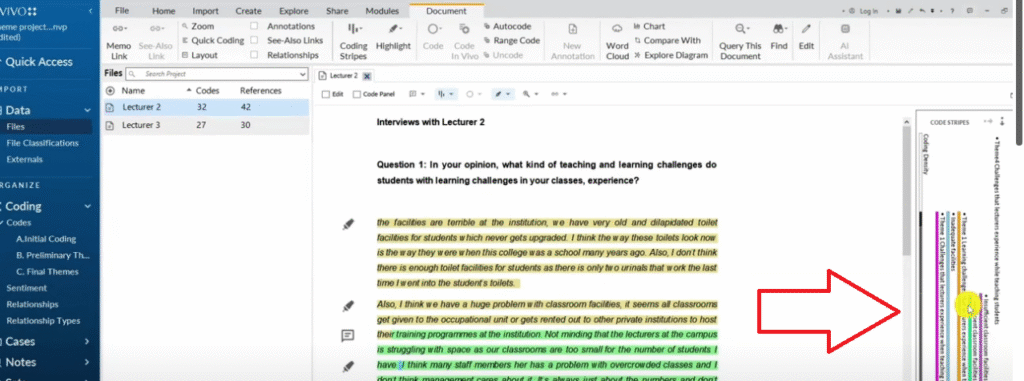Click Quick Coding in the ribbon
The image size is (1024, 381).
212,41
